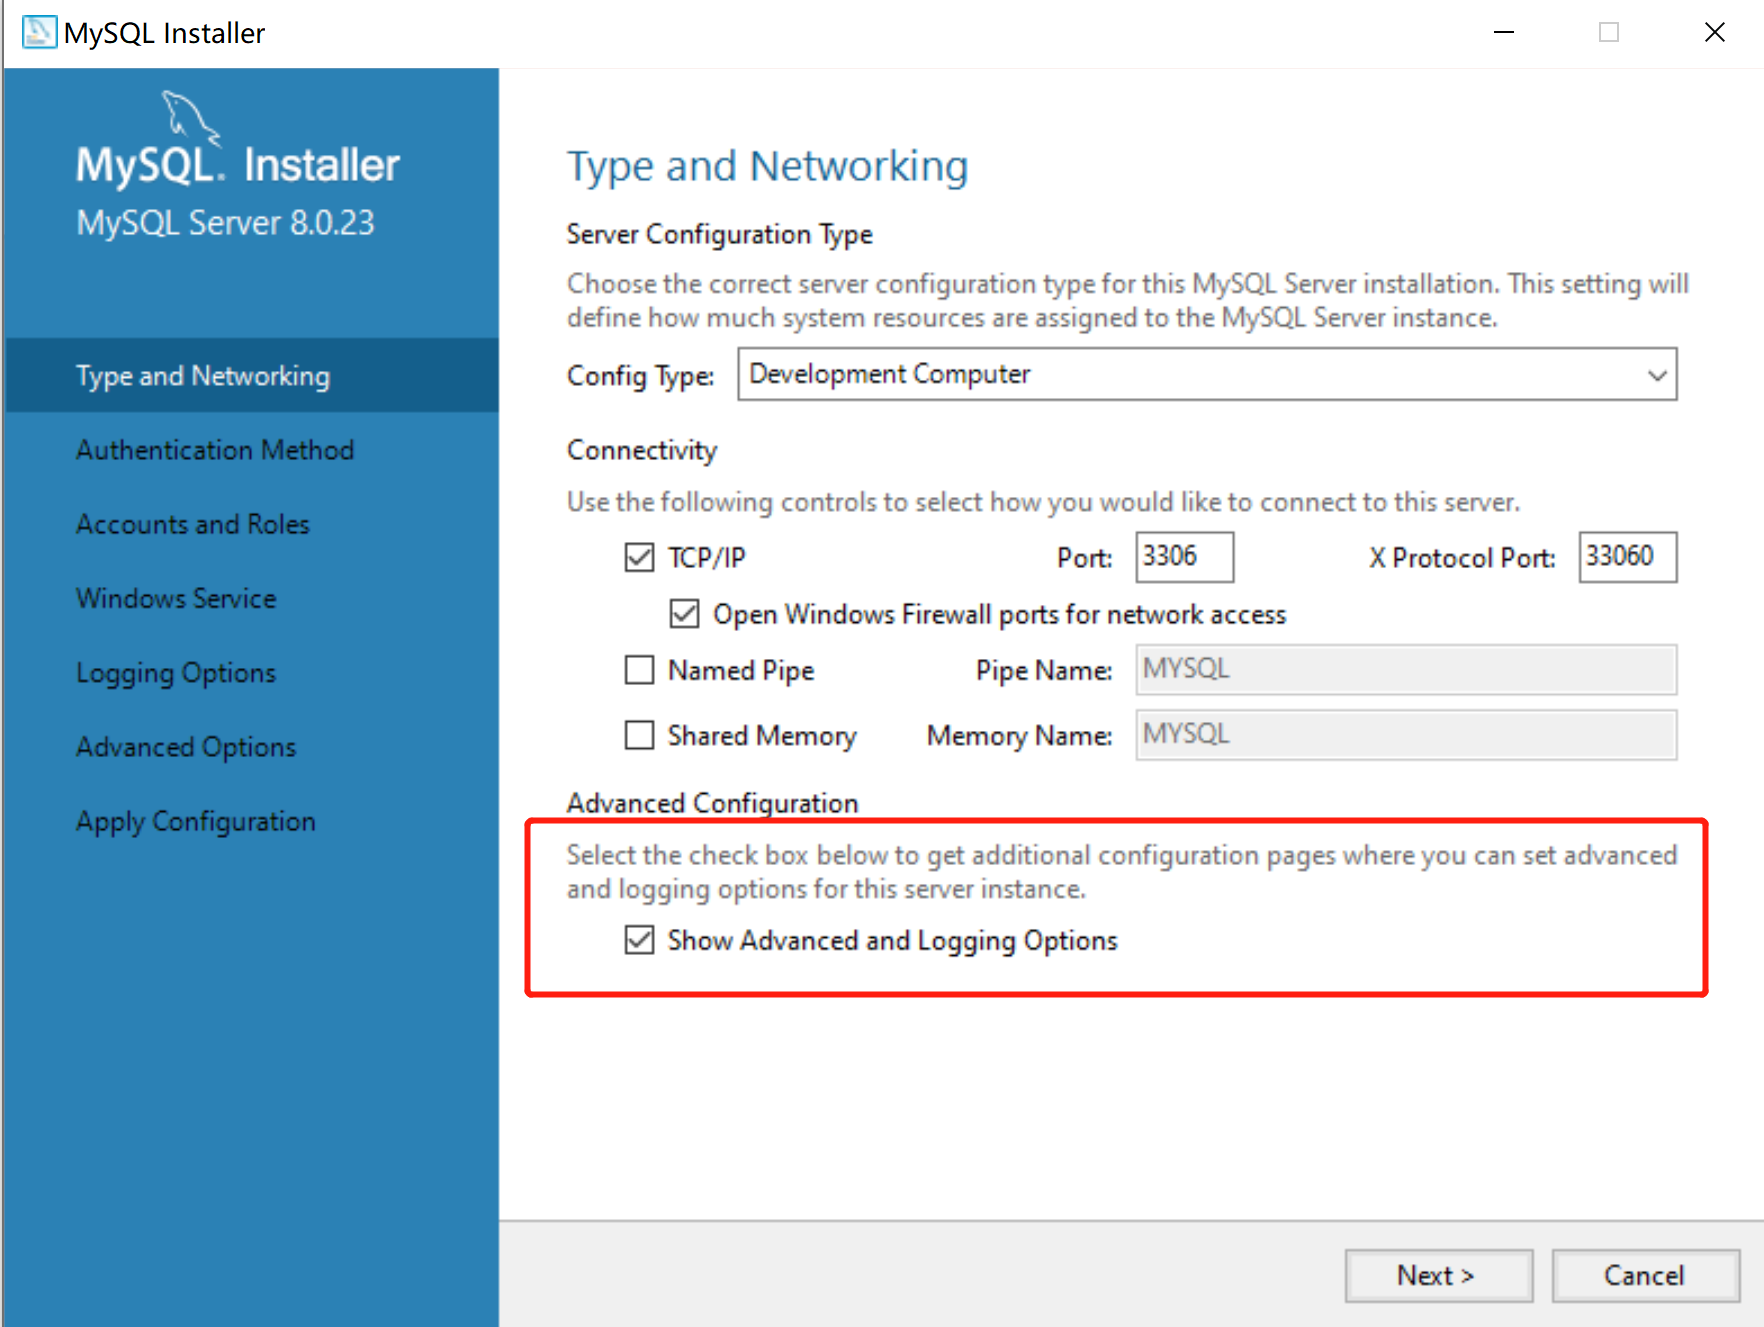1764x1327 pixels.
Task: Click the X Protocol Port field
Action: coord(1626,557)
